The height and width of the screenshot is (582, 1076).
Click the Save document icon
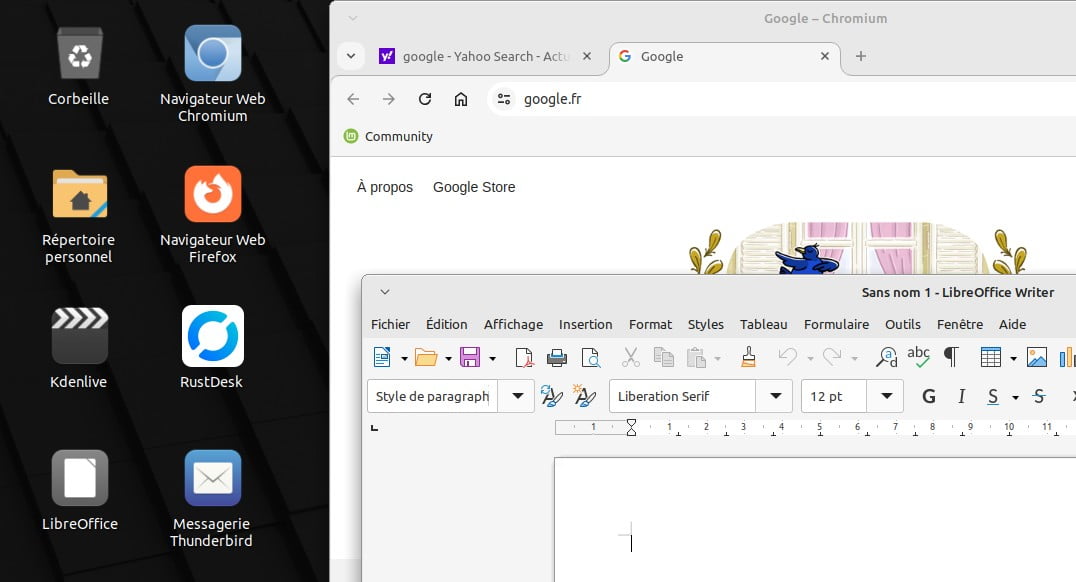(x=469, y=357)
